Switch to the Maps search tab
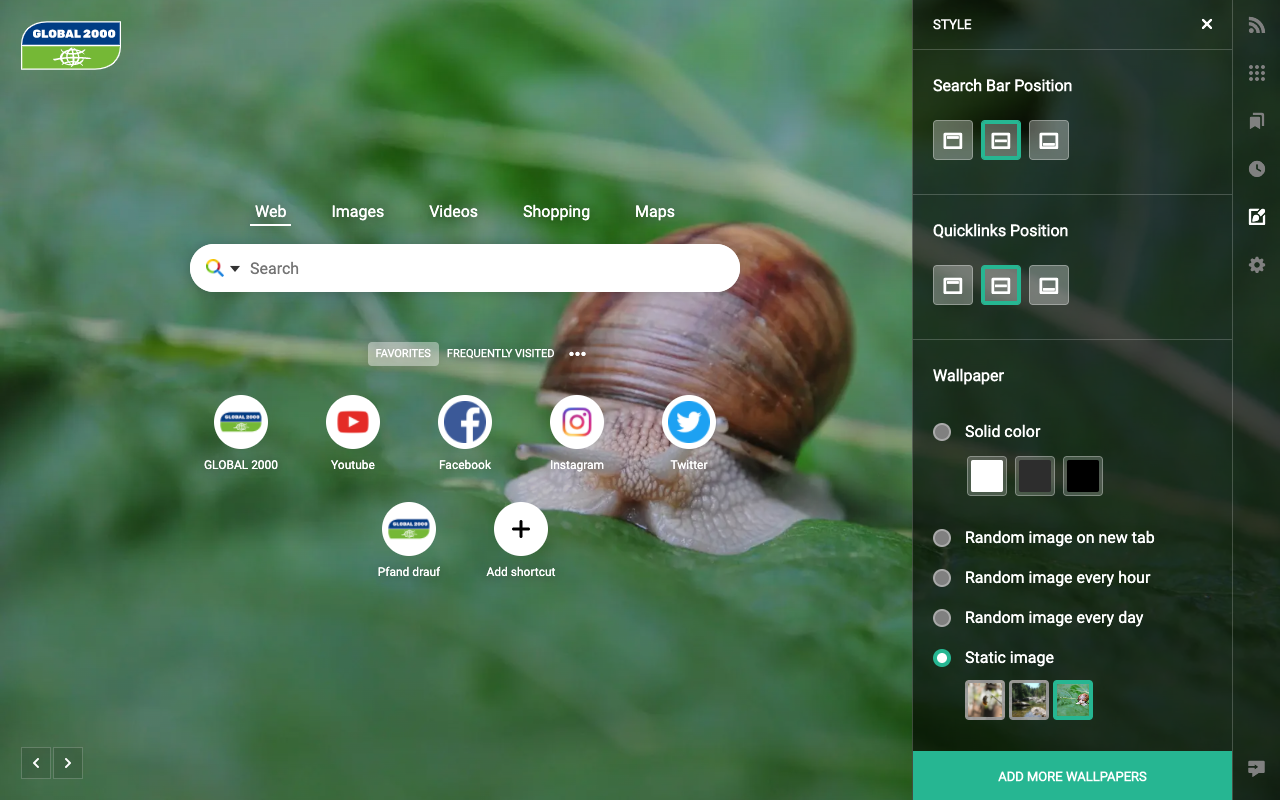The height and width of the screenshot is (800, 1280). pos(655,212)
